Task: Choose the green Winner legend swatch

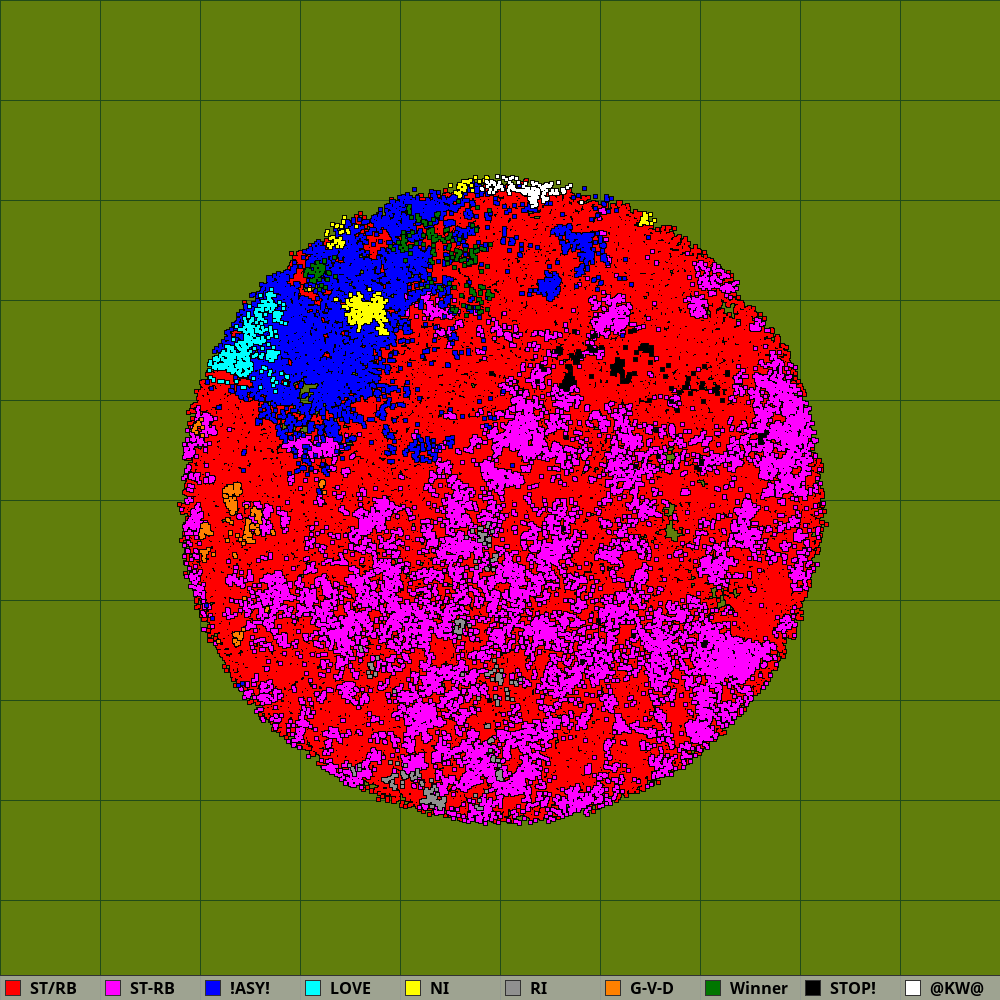Action: tap(713, 988)
